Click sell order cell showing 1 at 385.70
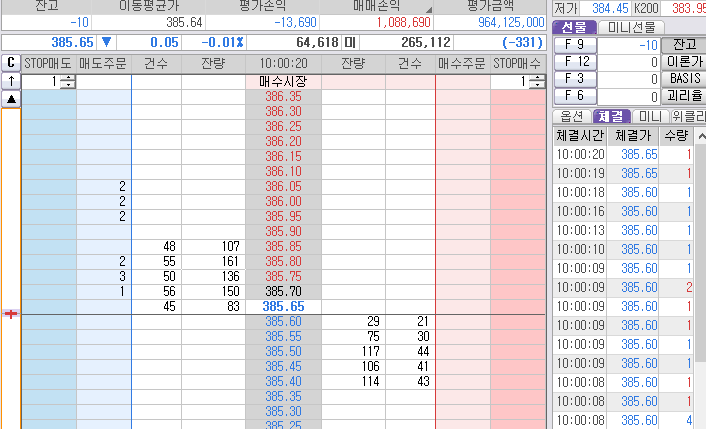The width and height of the screenshot is (706, 429). tap(104, 291)
